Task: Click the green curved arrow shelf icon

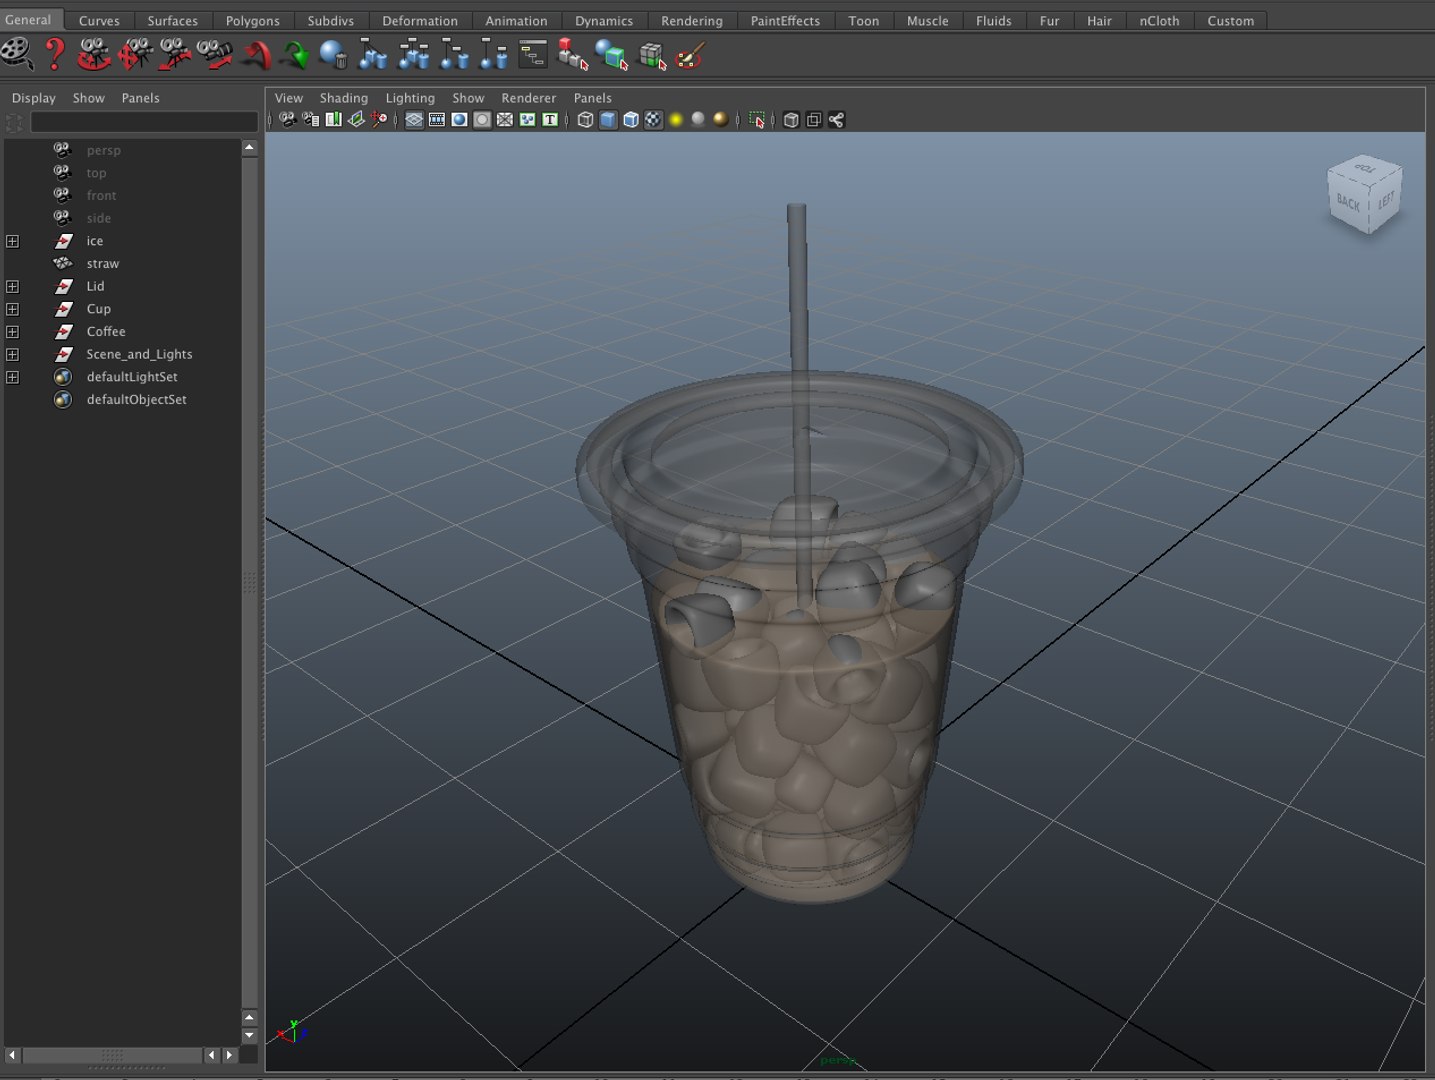Action: pos(294,54)
